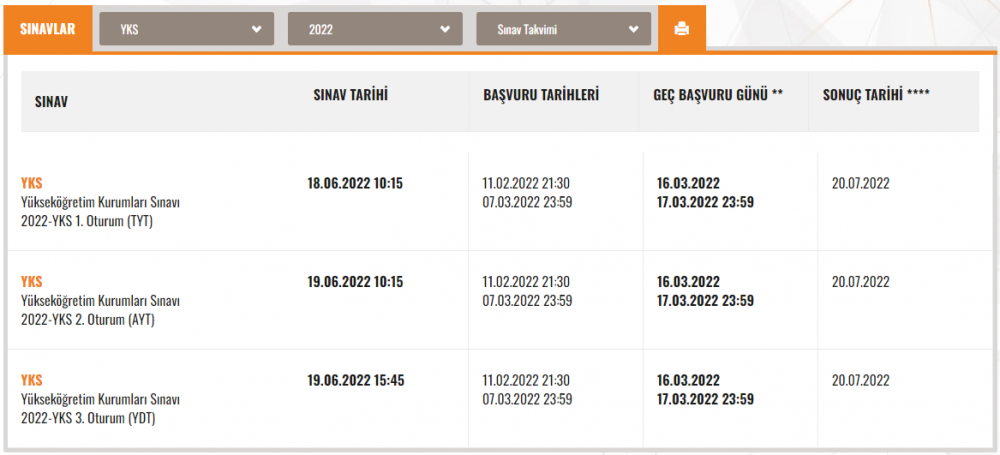Click the SONUÇ TARİHİ column header

coord(875,95)
